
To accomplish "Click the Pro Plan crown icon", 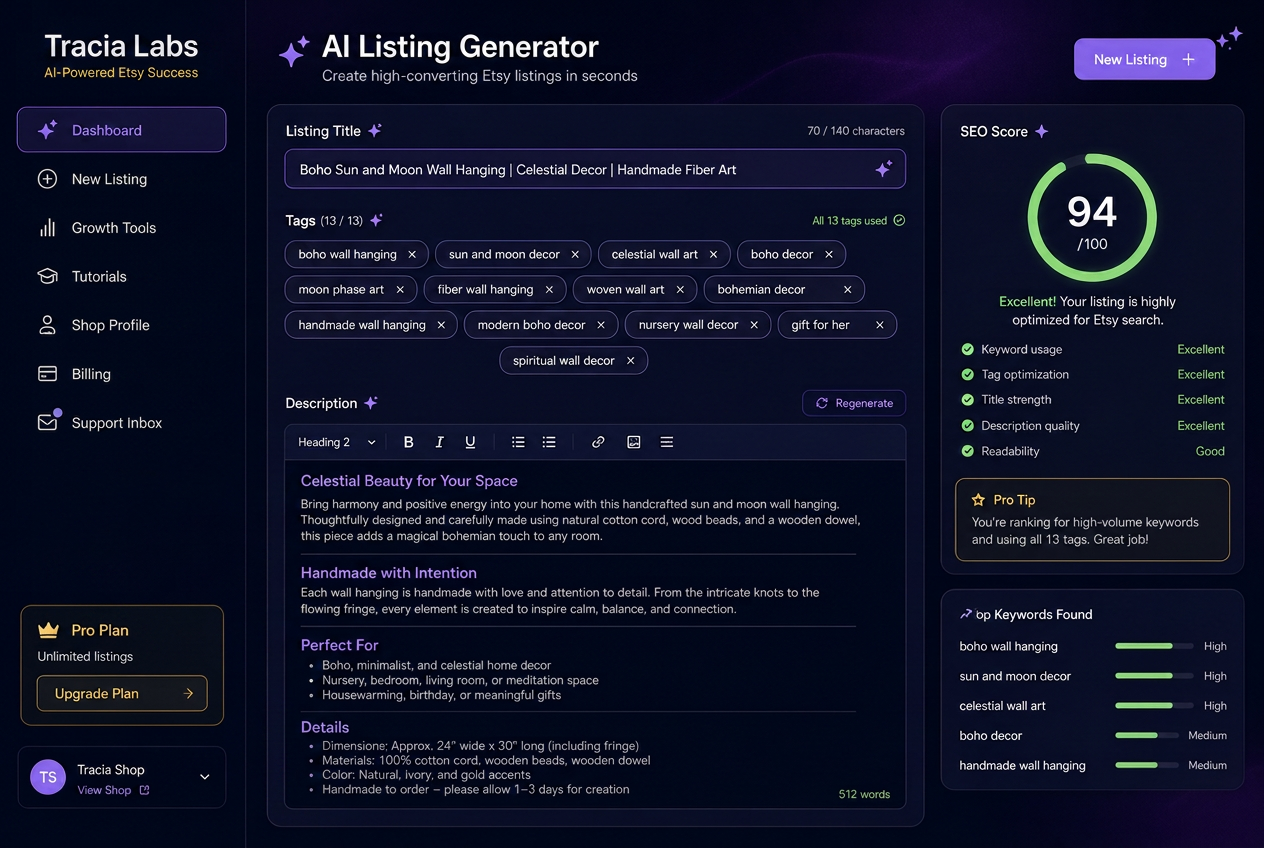I will click(x=48, y=630).
